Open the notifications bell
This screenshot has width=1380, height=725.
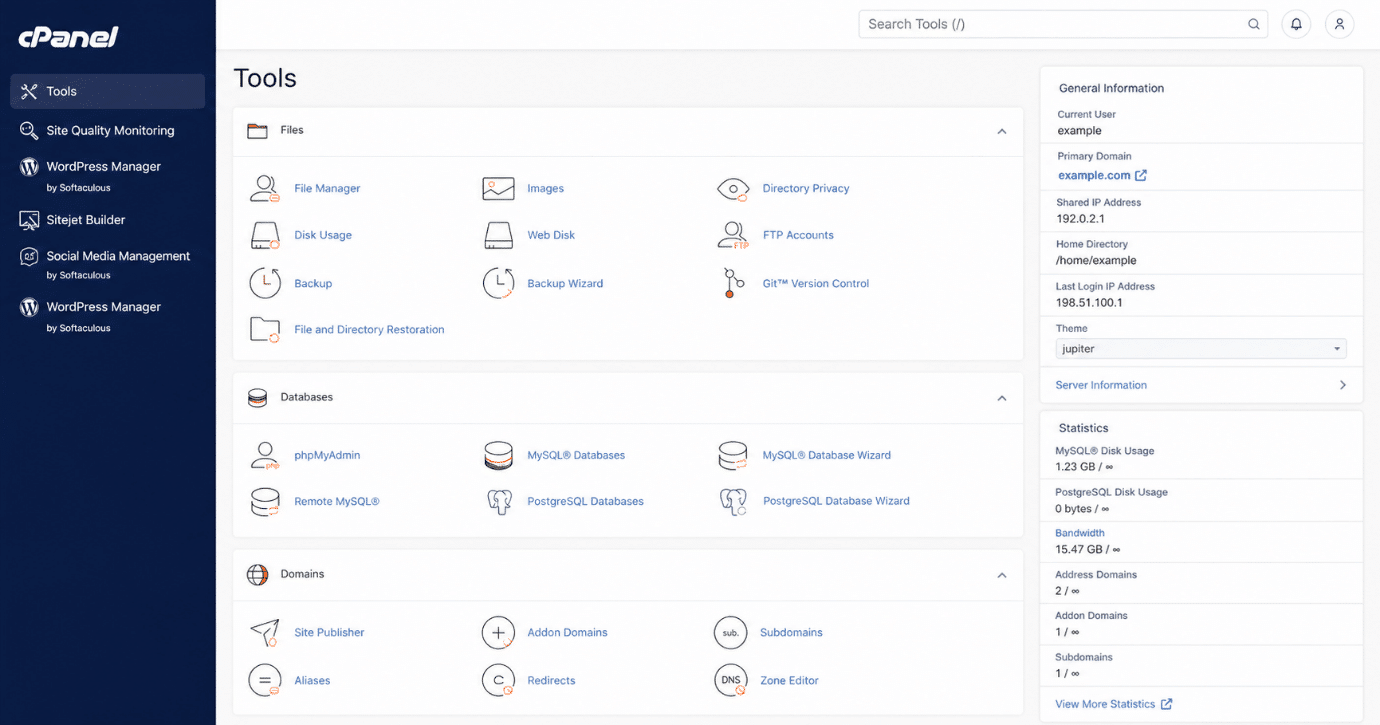[x=1296, y=24]
